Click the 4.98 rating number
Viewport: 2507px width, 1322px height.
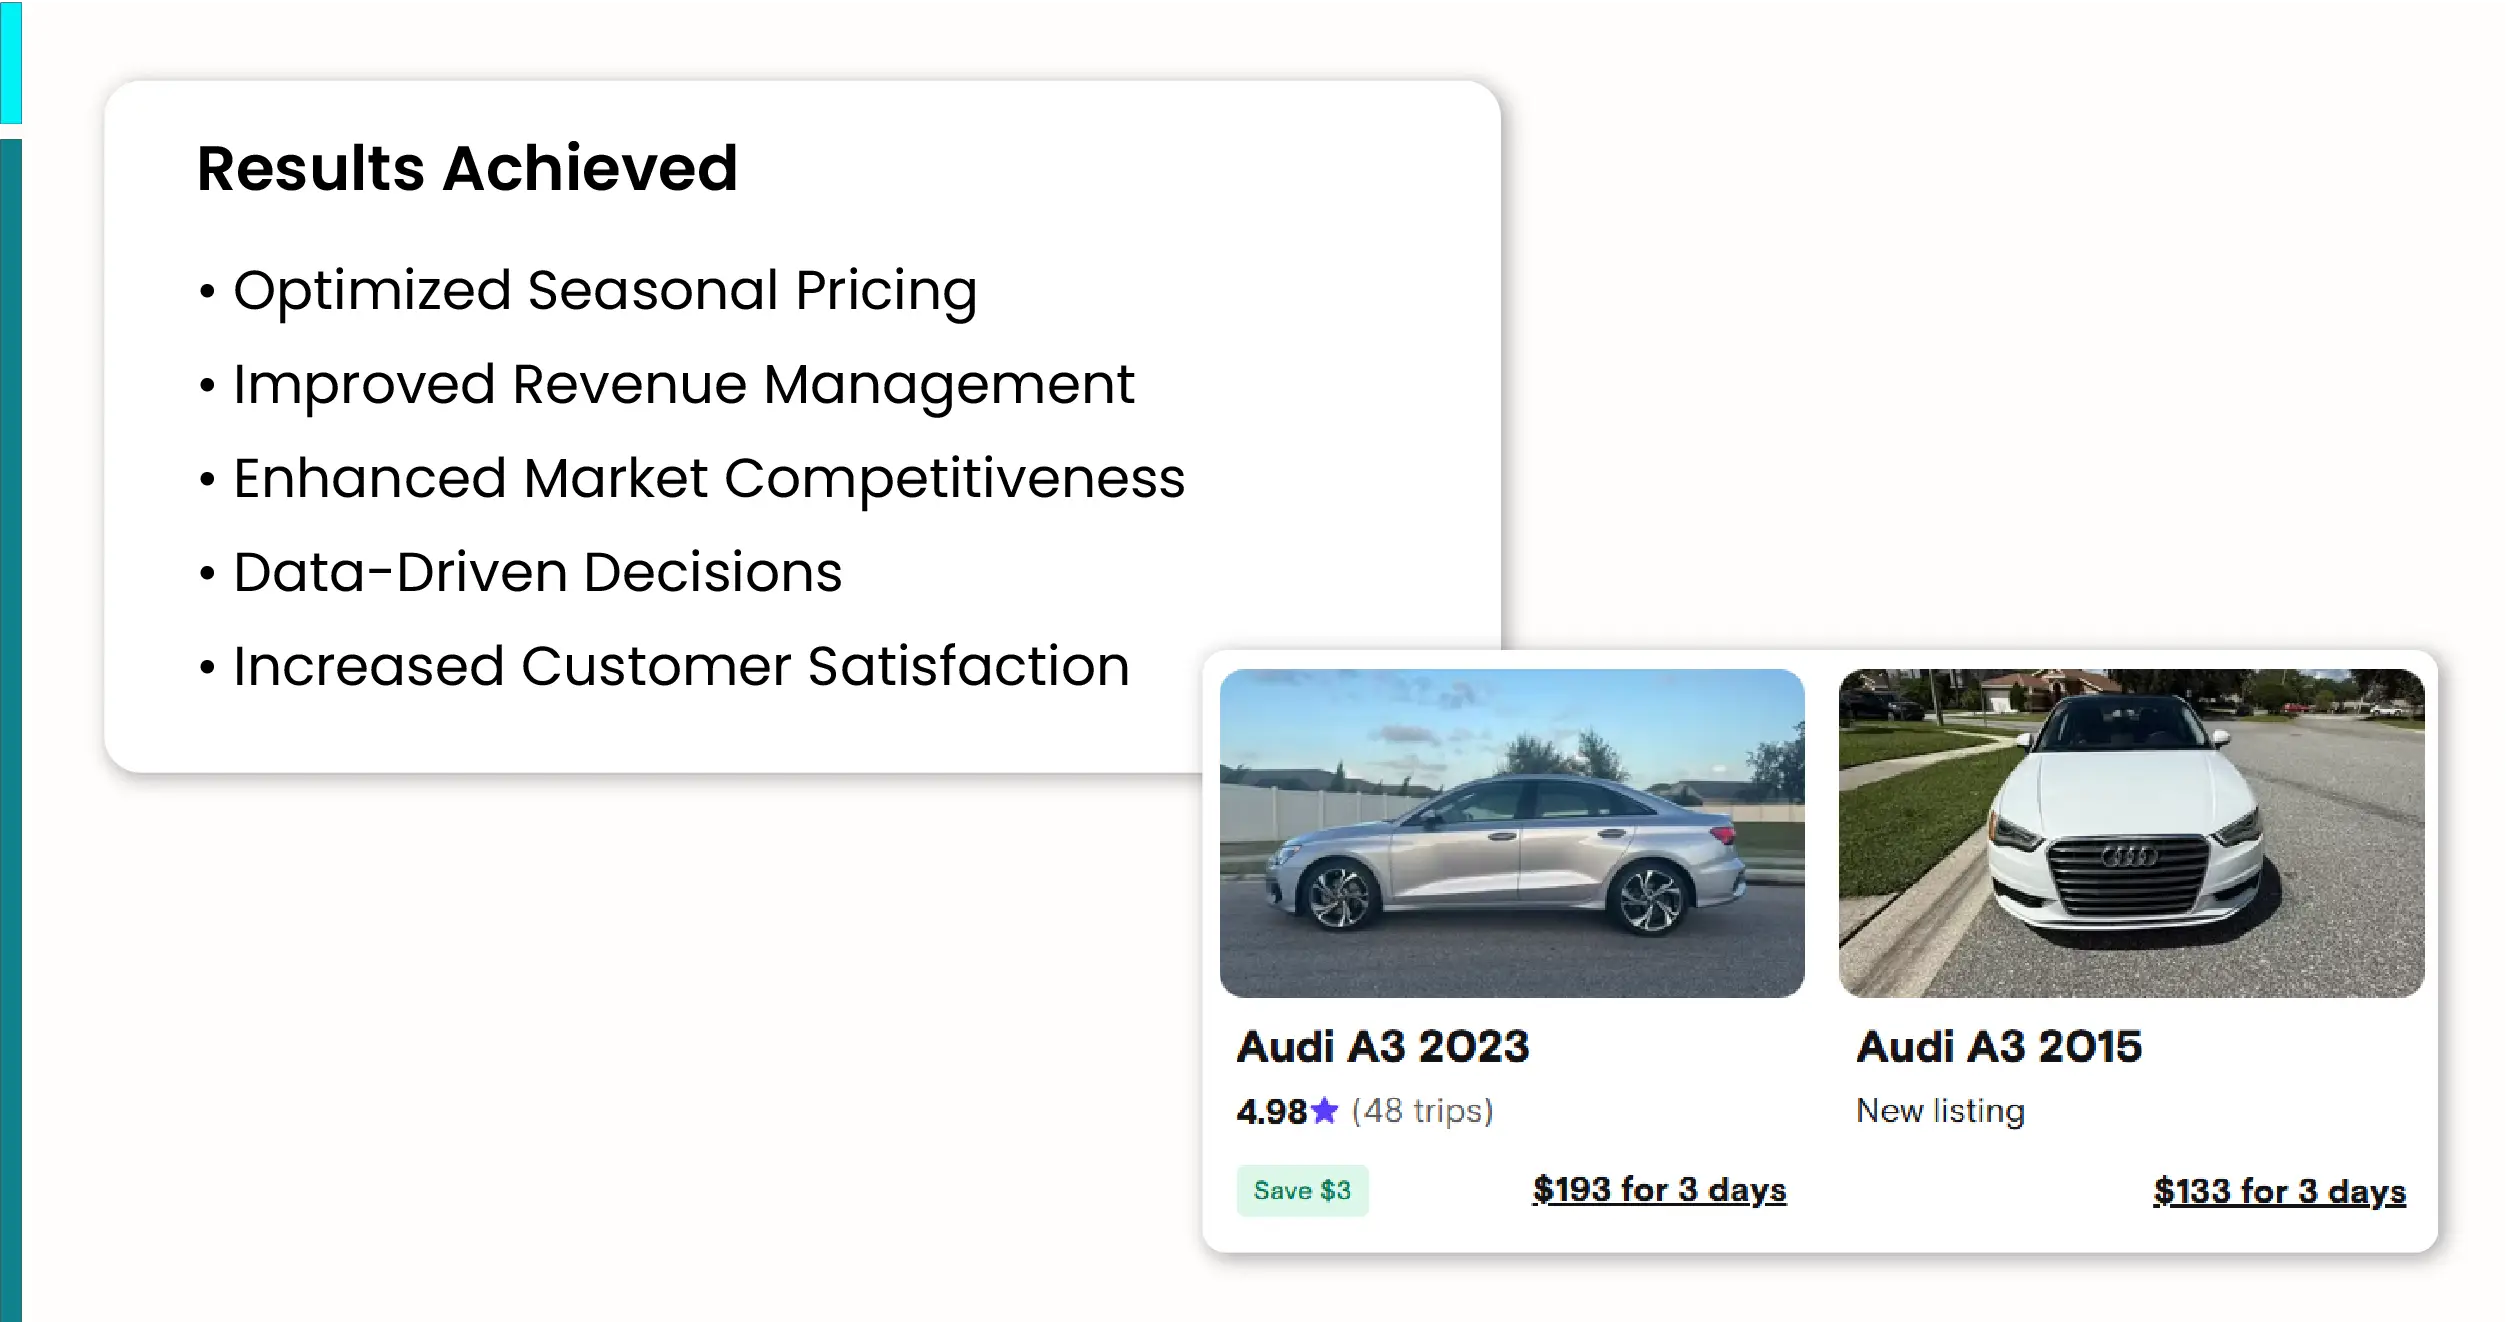click(x=1271, y=1111)
